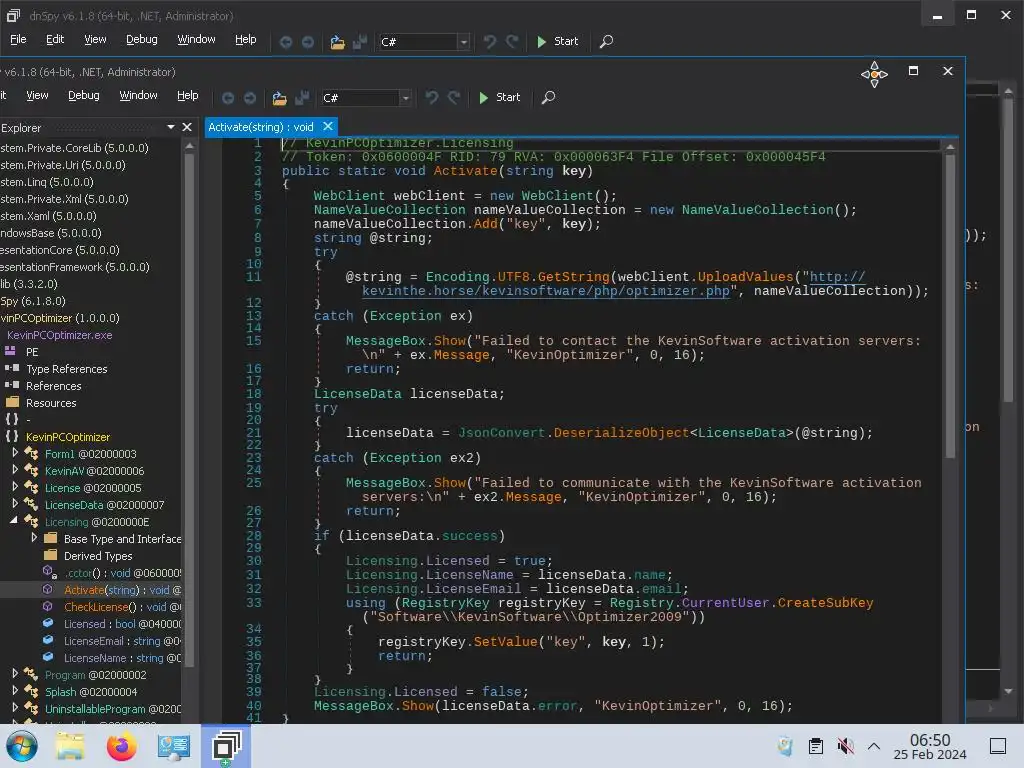Click the four-arrow move icon in inner title bar
Image resolution: width=1024 pixels, height=768 pixels.
coord(874,74)
